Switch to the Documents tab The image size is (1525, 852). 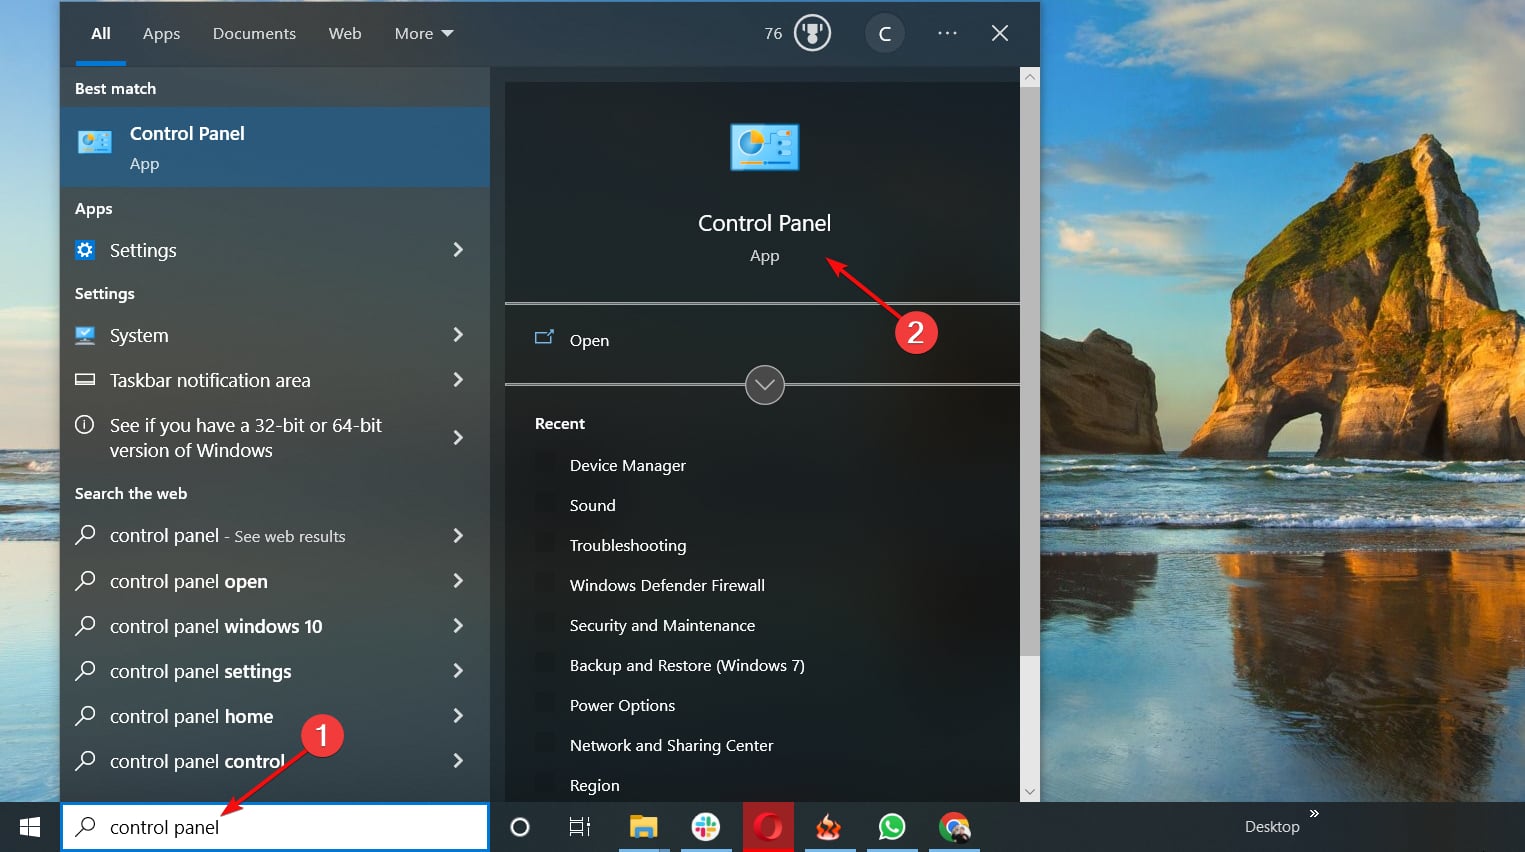[254, 33]
